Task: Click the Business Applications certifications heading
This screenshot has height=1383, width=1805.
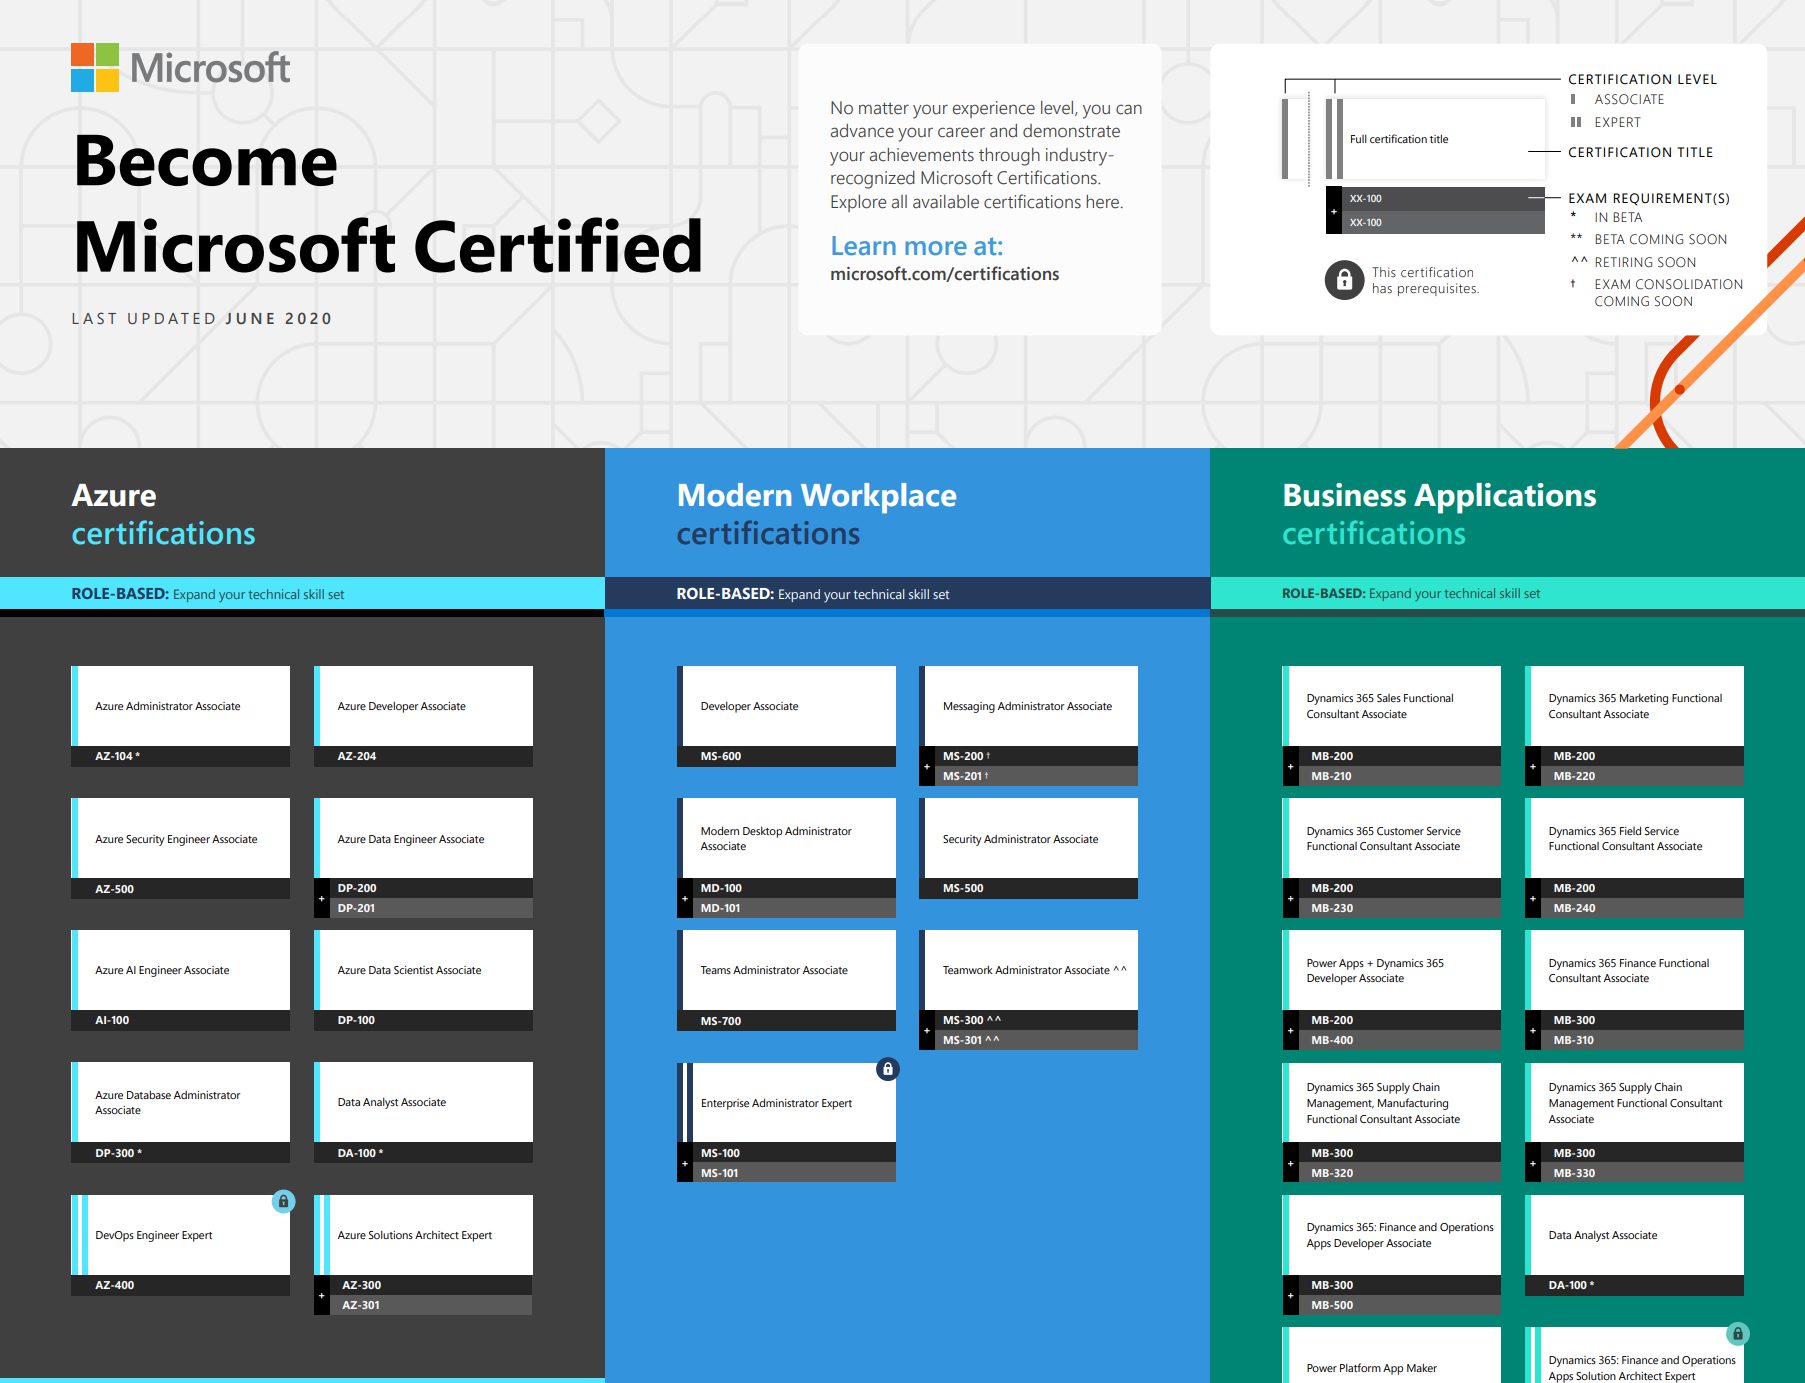Action: (1438, 514)
